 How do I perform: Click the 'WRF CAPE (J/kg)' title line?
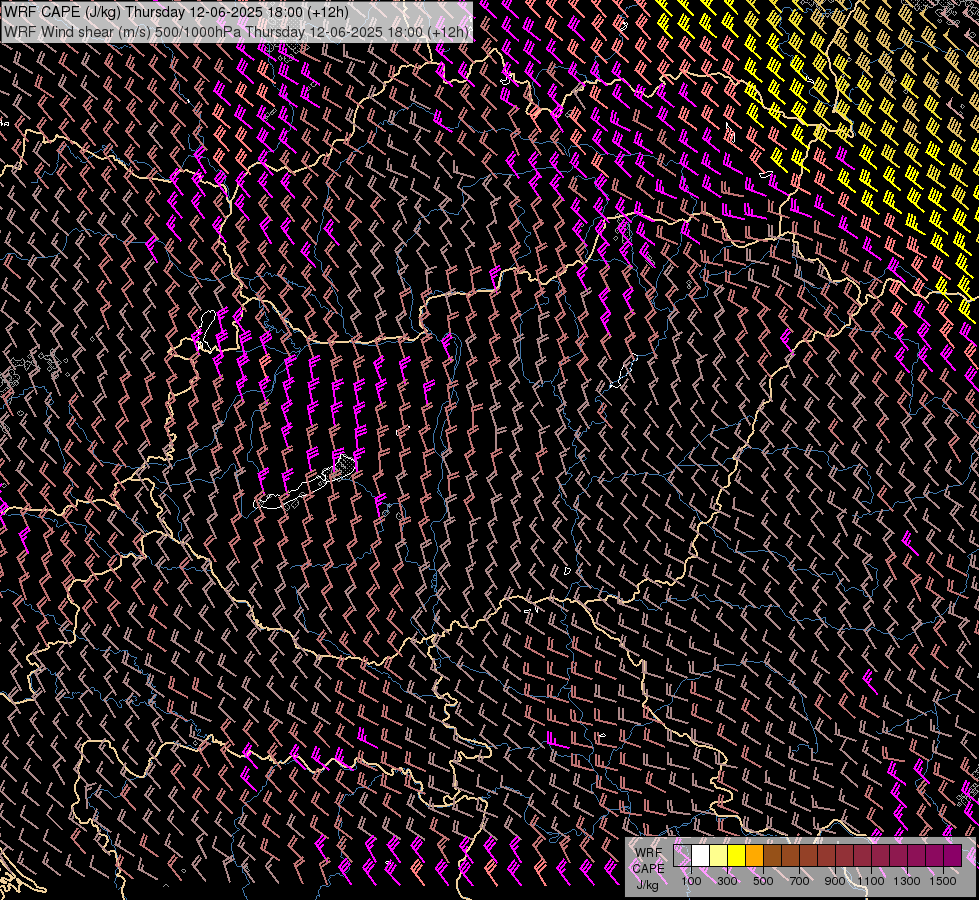[x=176, y=12]
